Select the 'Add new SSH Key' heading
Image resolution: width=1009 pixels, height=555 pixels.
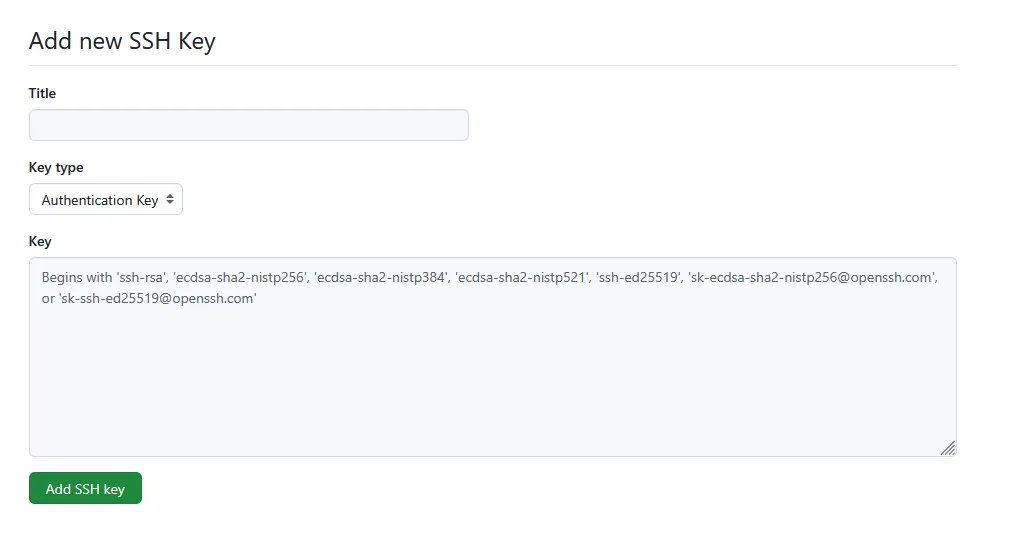122,41
